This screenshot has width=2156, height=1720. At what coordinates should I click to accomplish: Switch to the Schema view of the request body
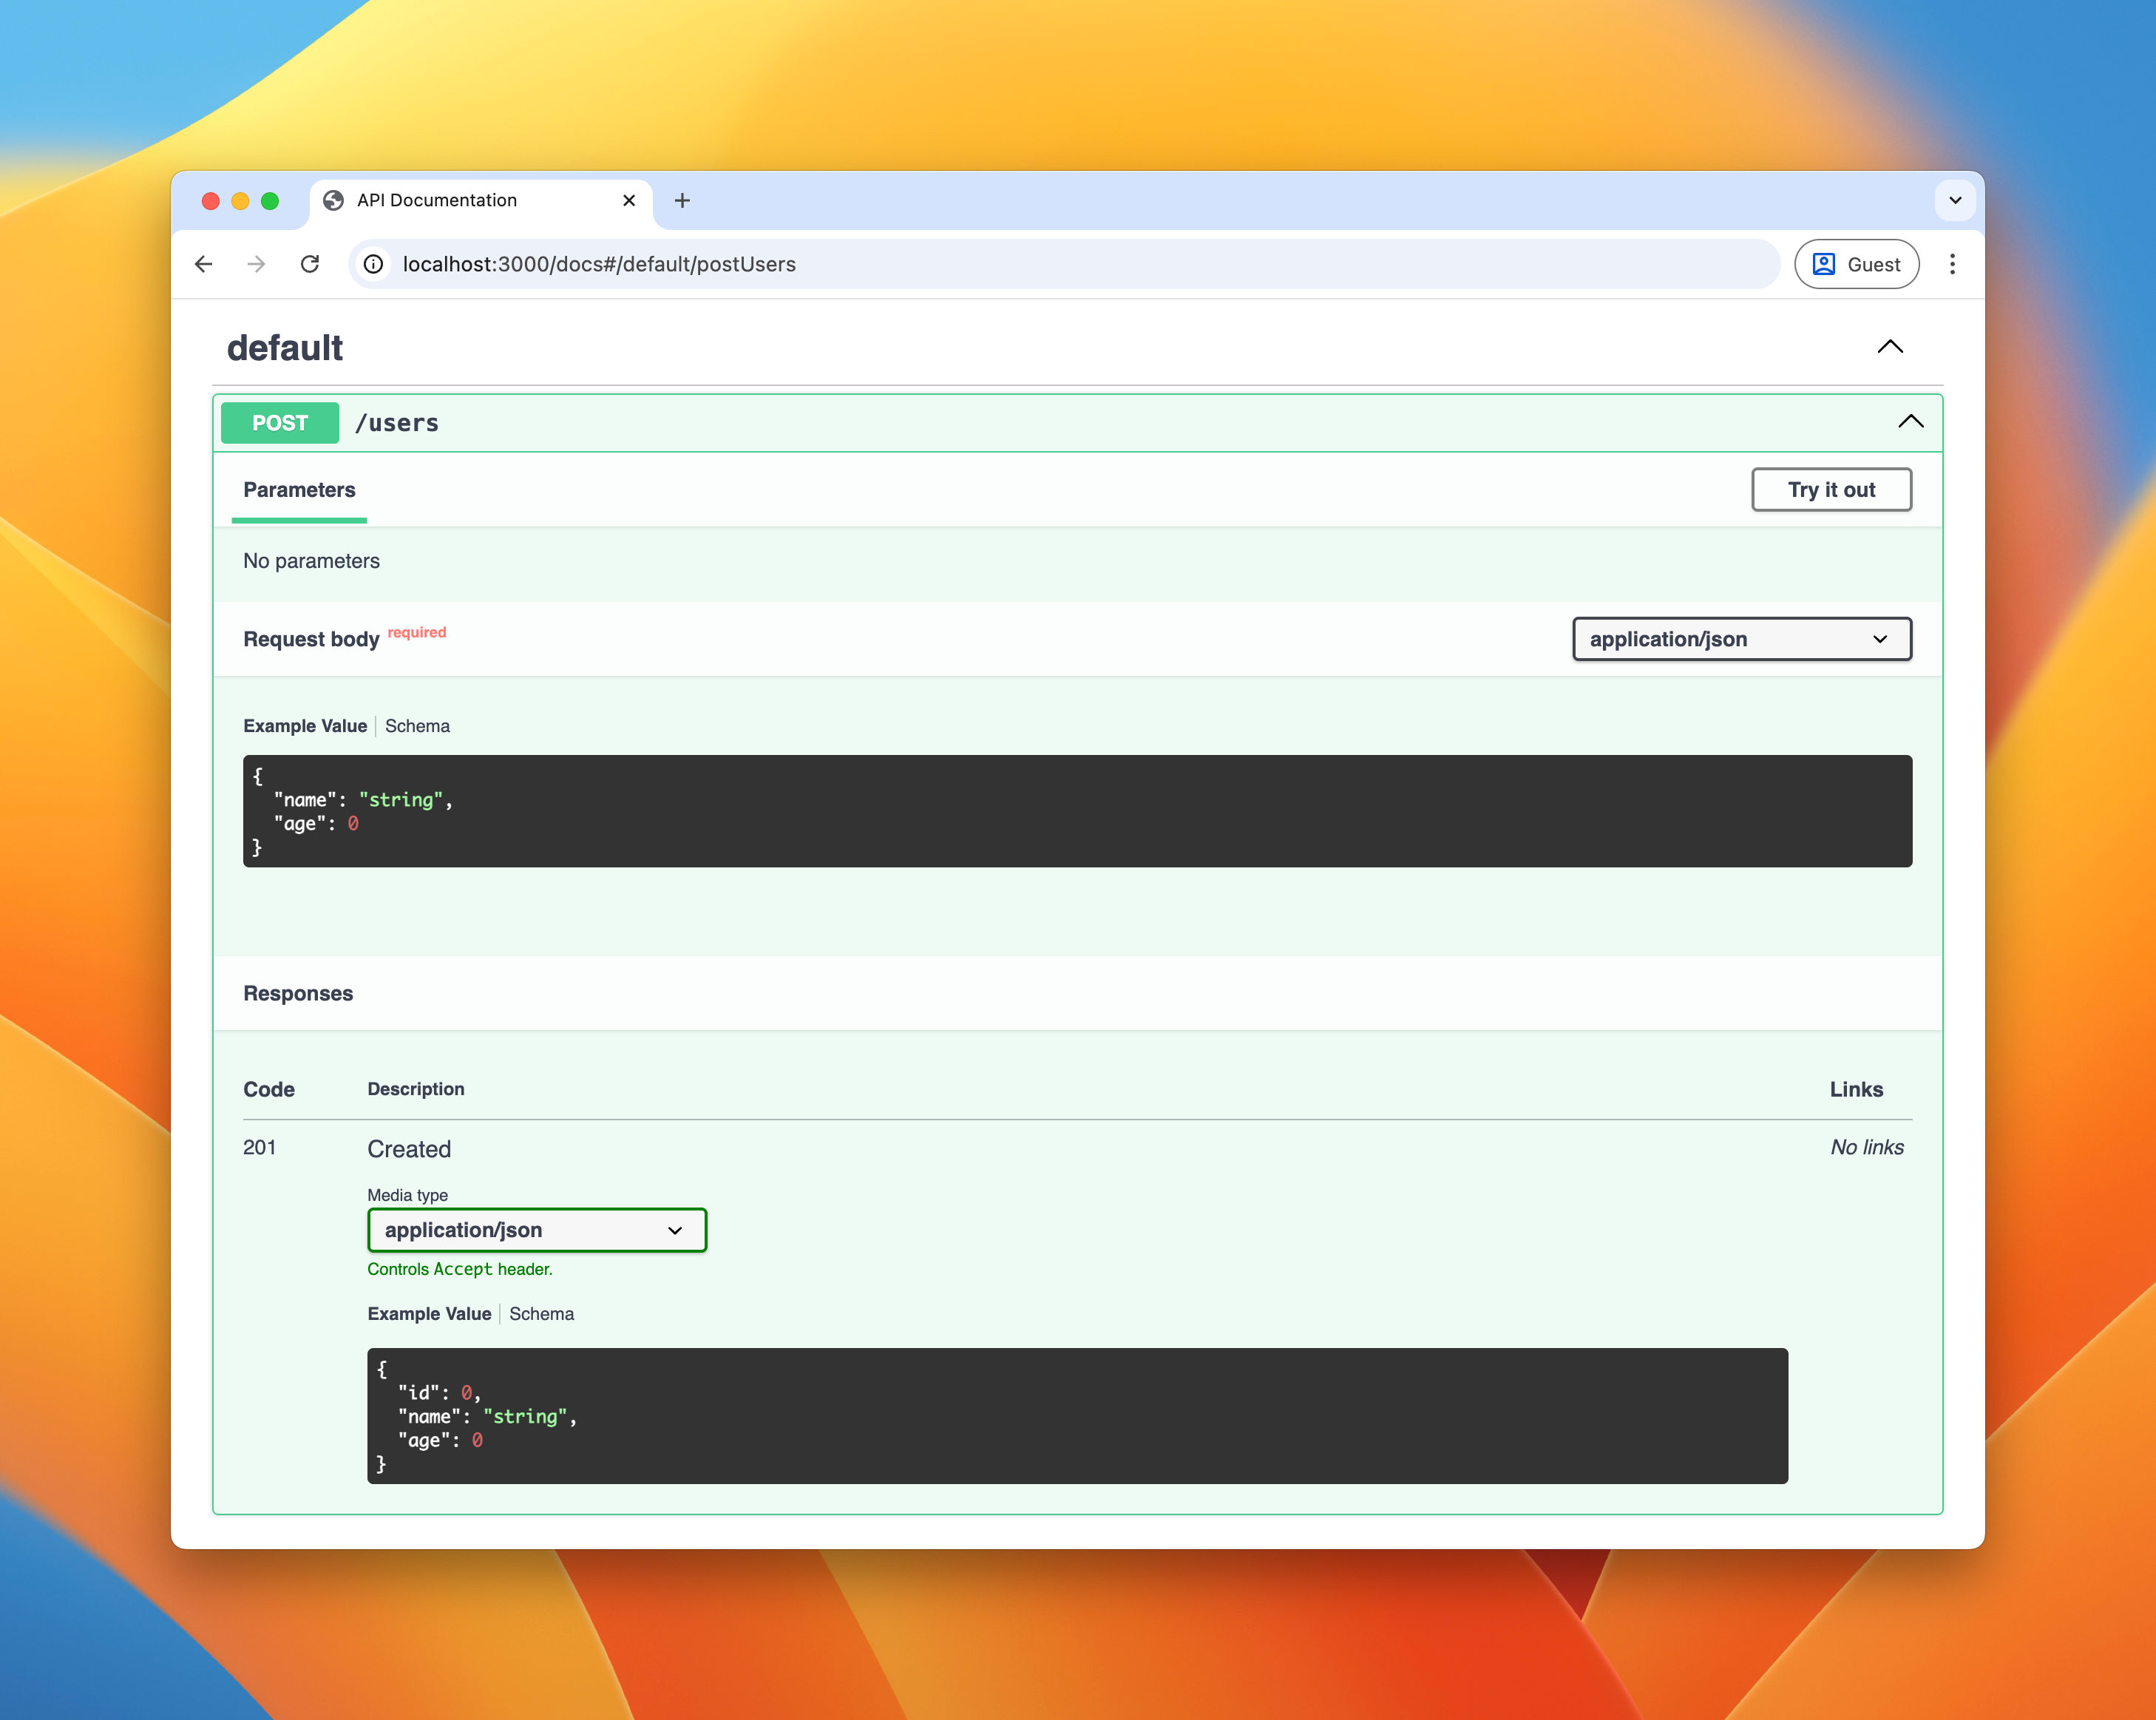click(417, 726)
